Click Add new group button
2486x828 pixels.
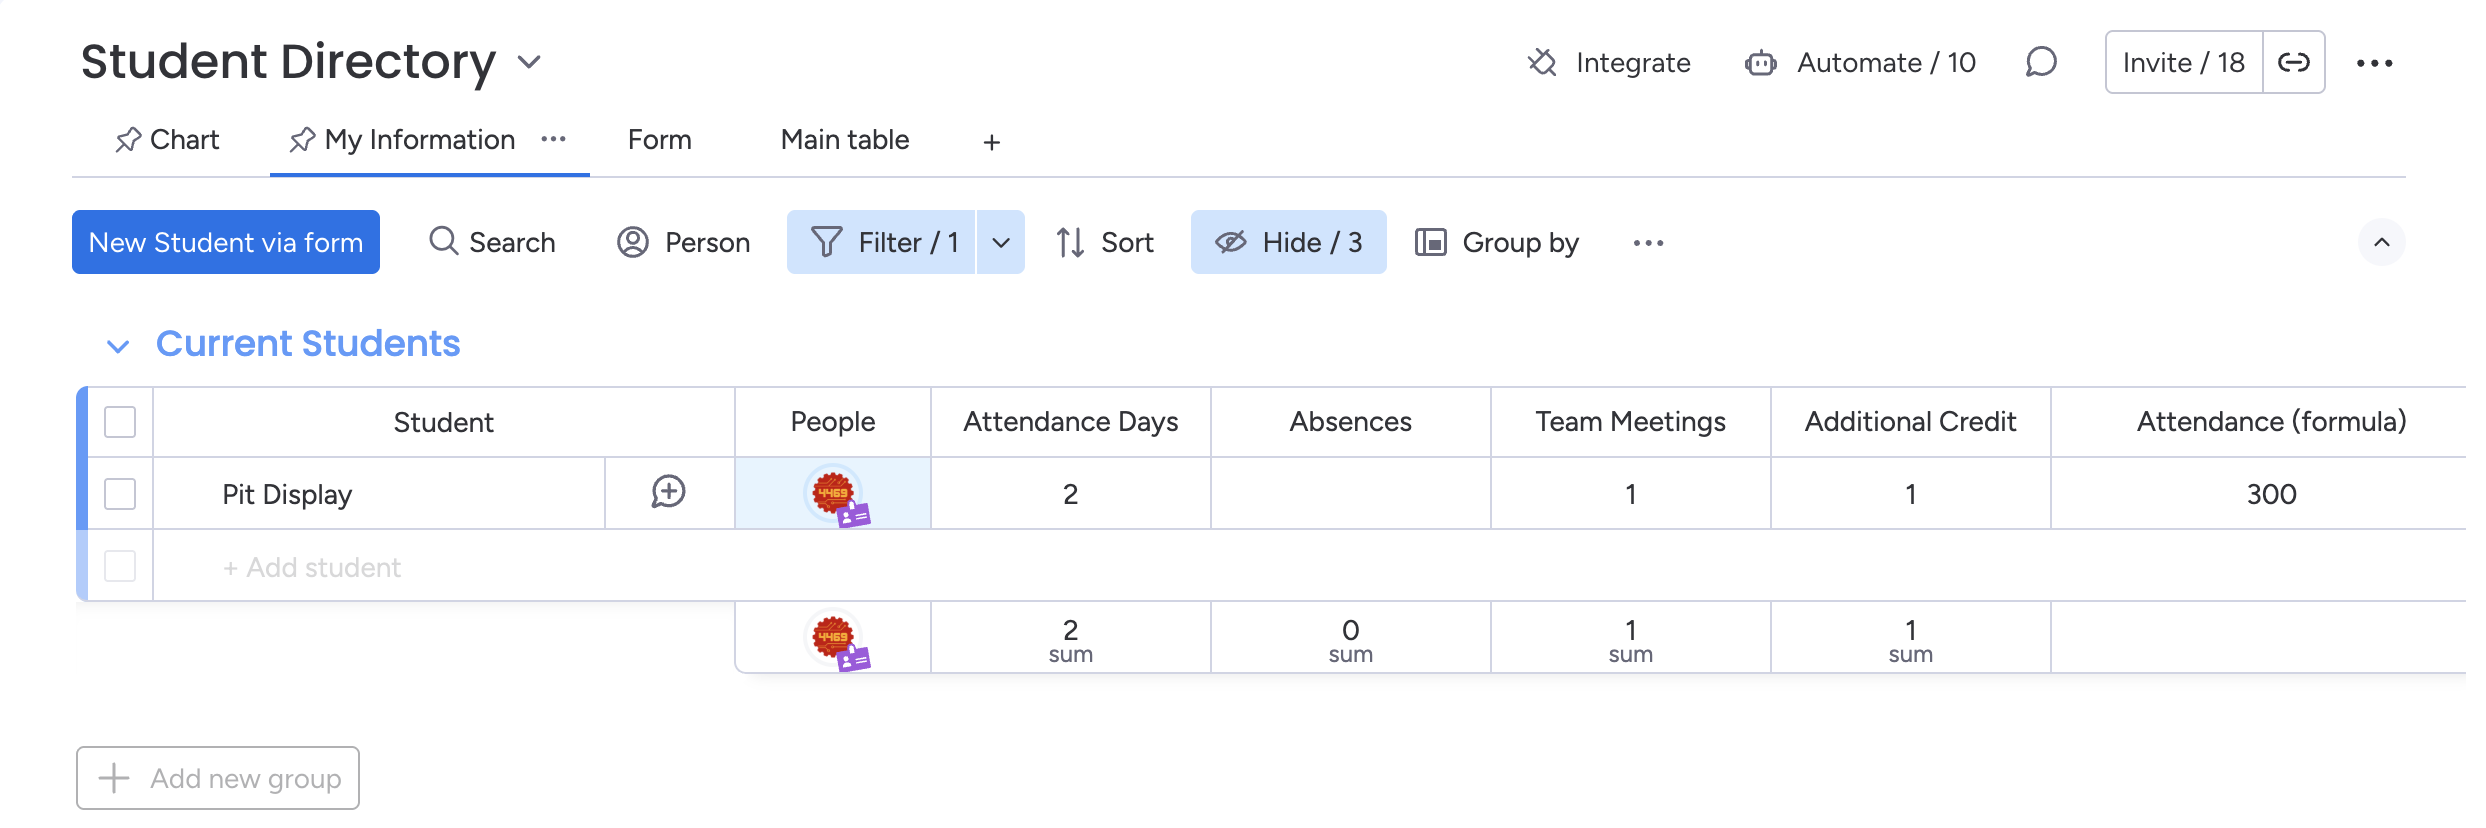point(218,778)
